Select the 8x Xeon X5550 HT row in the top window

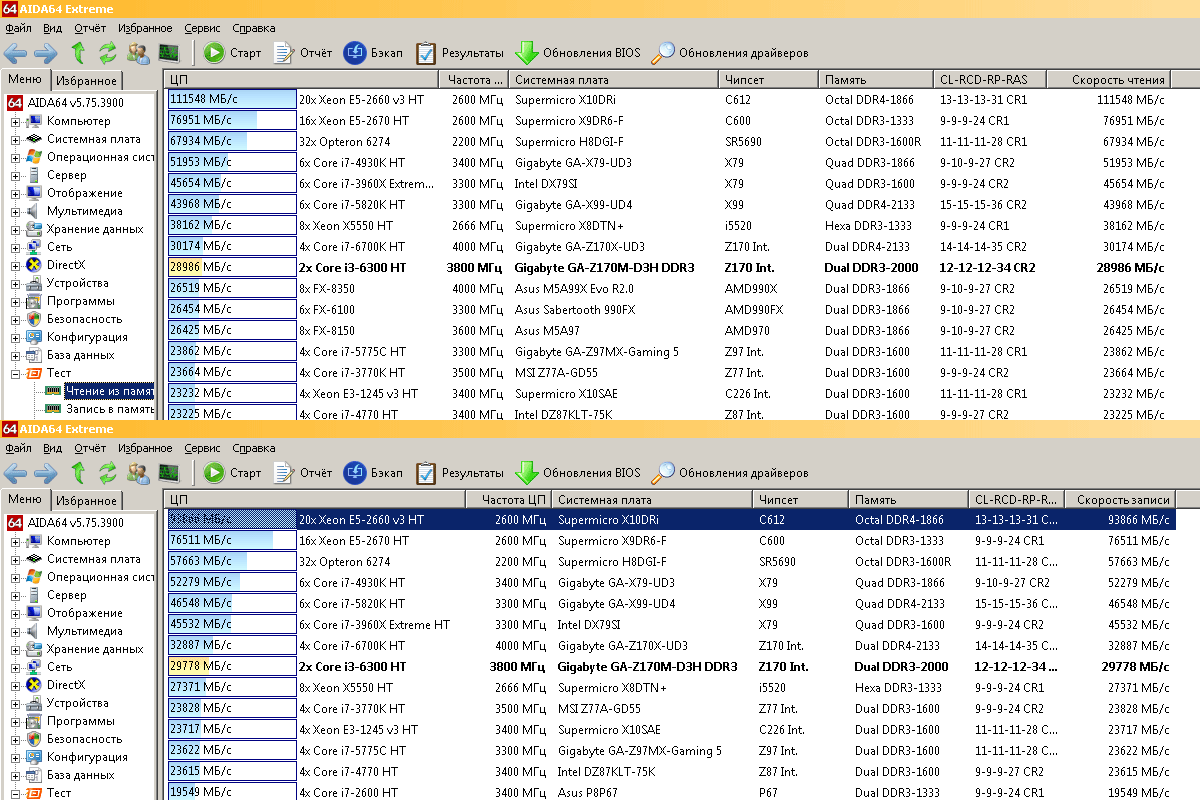[x=346, y=226]
